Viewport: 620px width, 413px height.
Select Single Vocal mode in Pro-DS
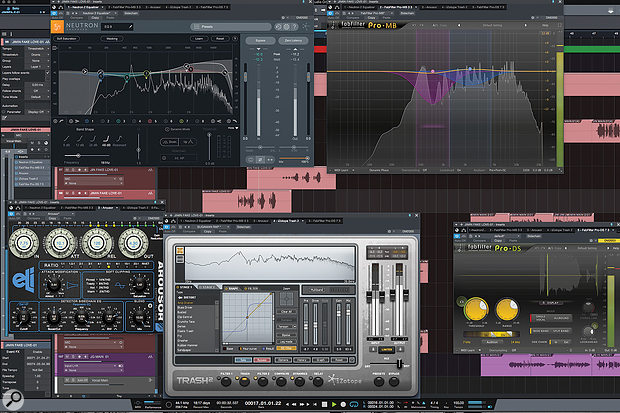pyautogui.click(x=540, y=318)
